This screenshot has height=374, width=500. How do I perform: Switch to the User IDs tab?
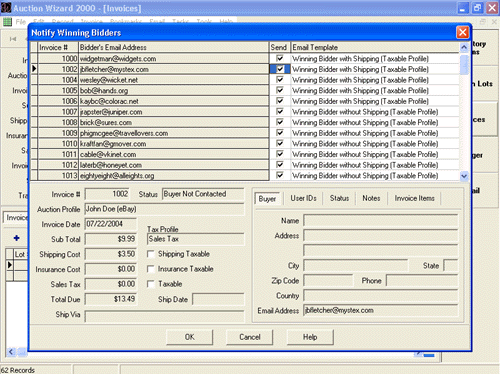click(x=303, y=198)
